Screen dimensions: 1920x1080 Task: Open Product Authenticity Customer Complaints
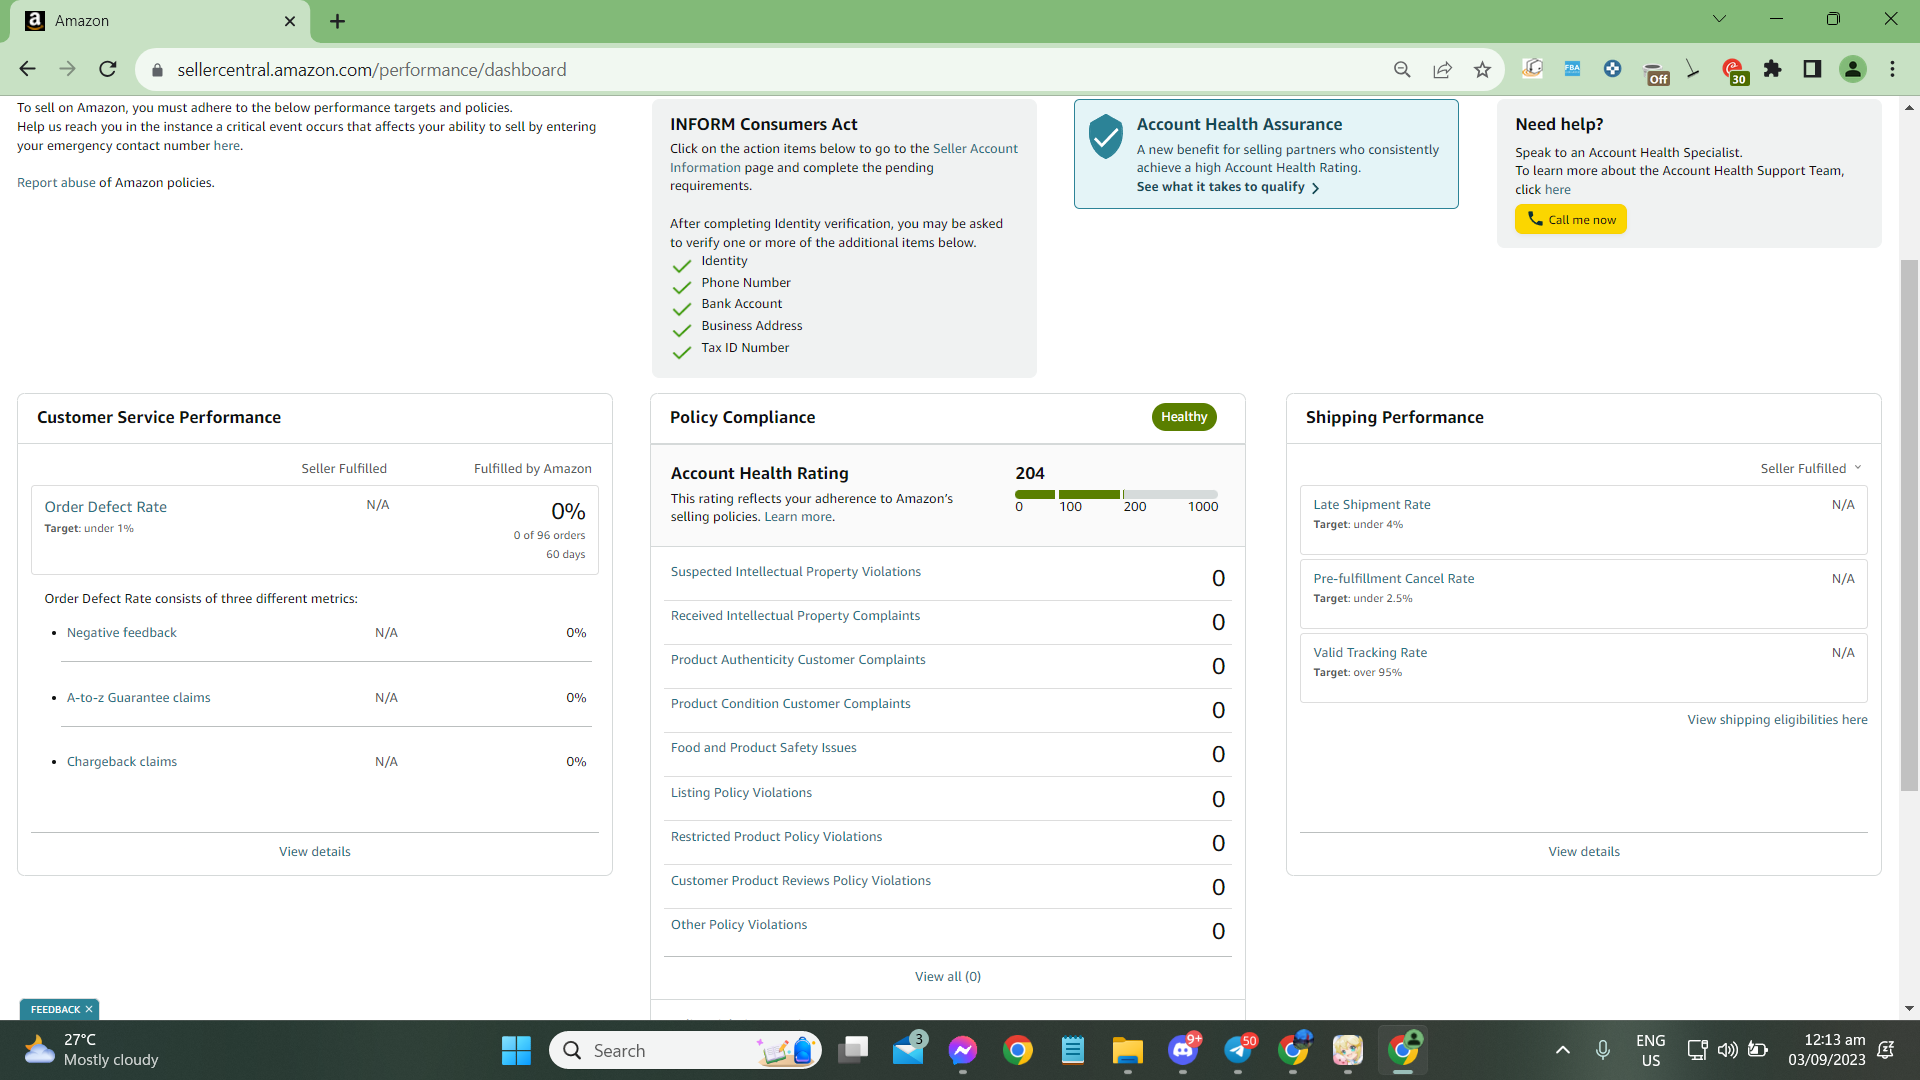pos(798,660)
